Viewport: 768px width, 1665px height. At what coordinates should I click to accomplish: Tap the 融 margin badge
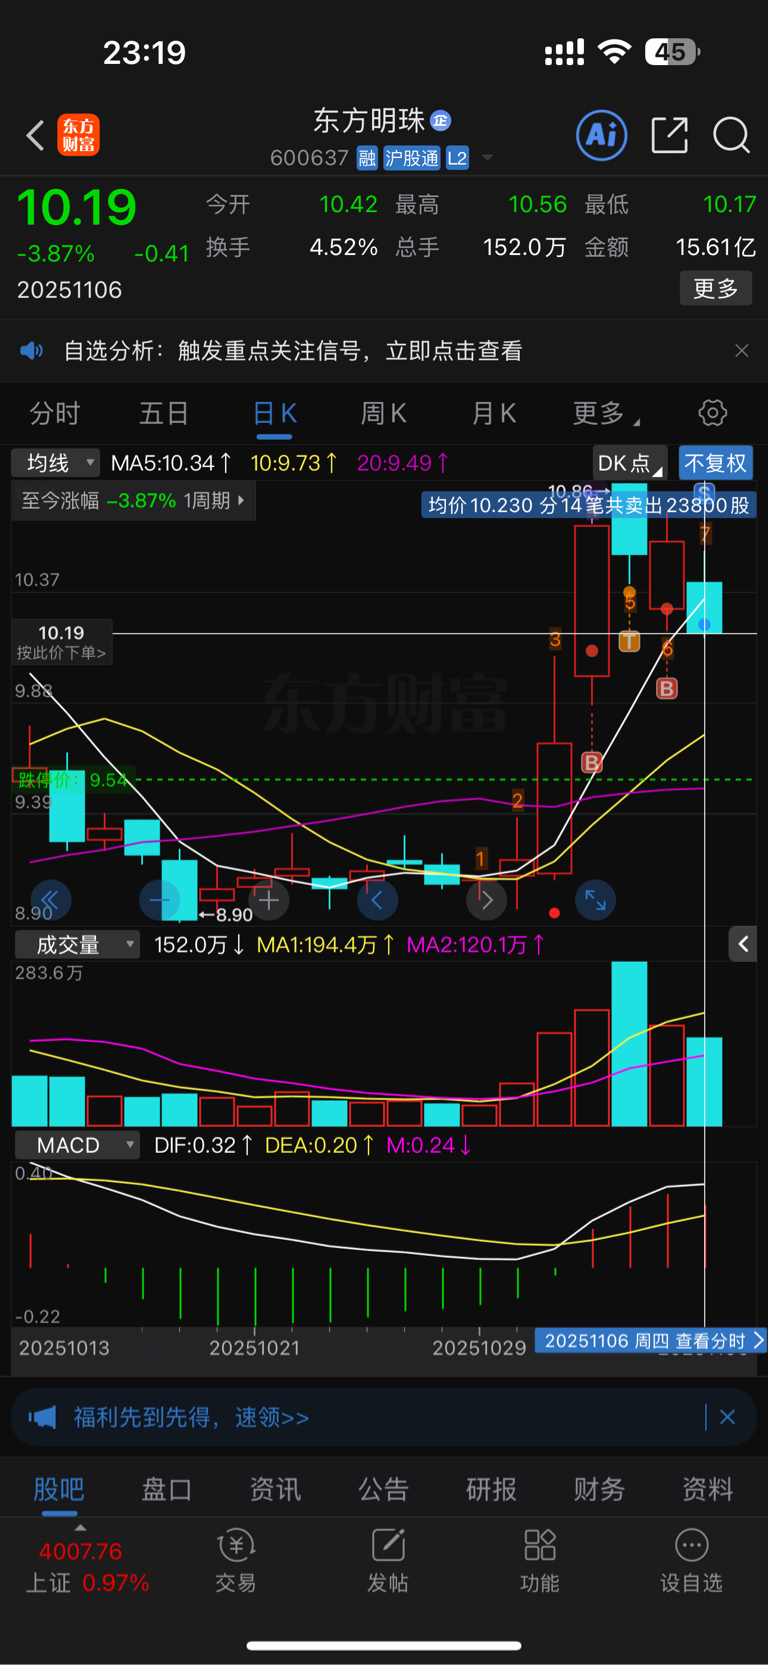pyautogui.click(x=367, y=158)
